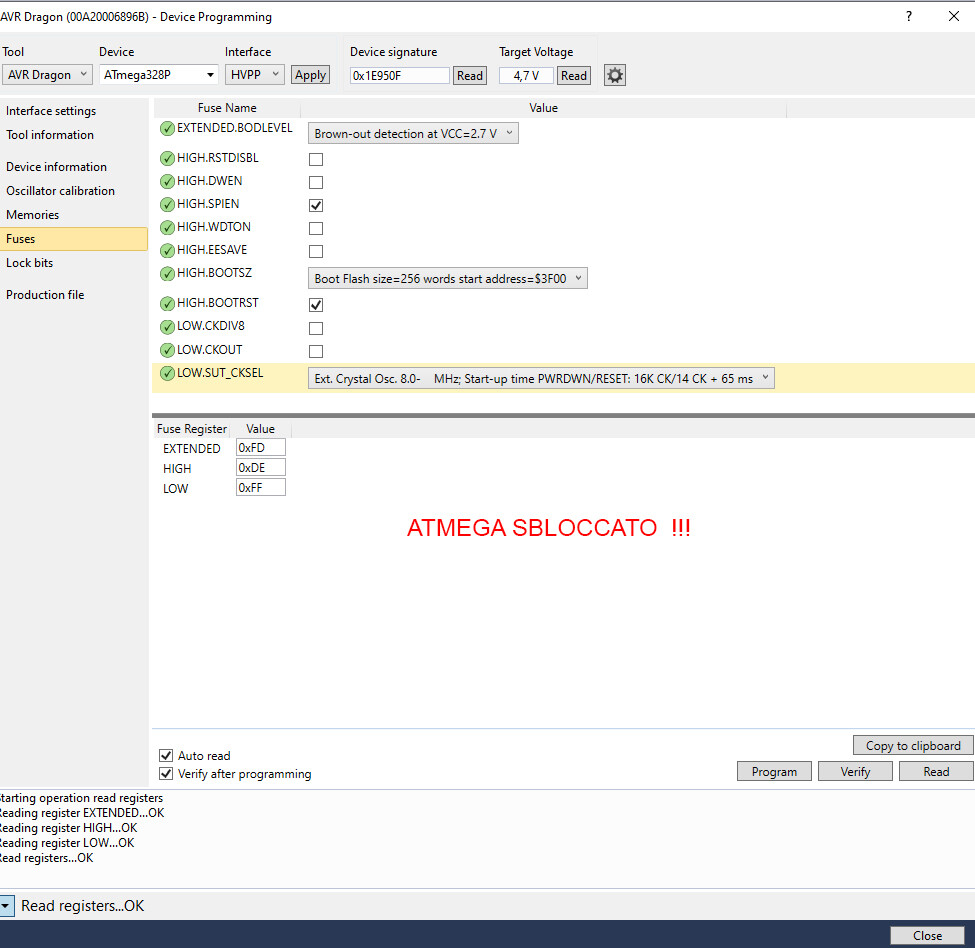This screenshot has width=975, height=948.
Task: Click the Verify button
Action: pos(855,771)
